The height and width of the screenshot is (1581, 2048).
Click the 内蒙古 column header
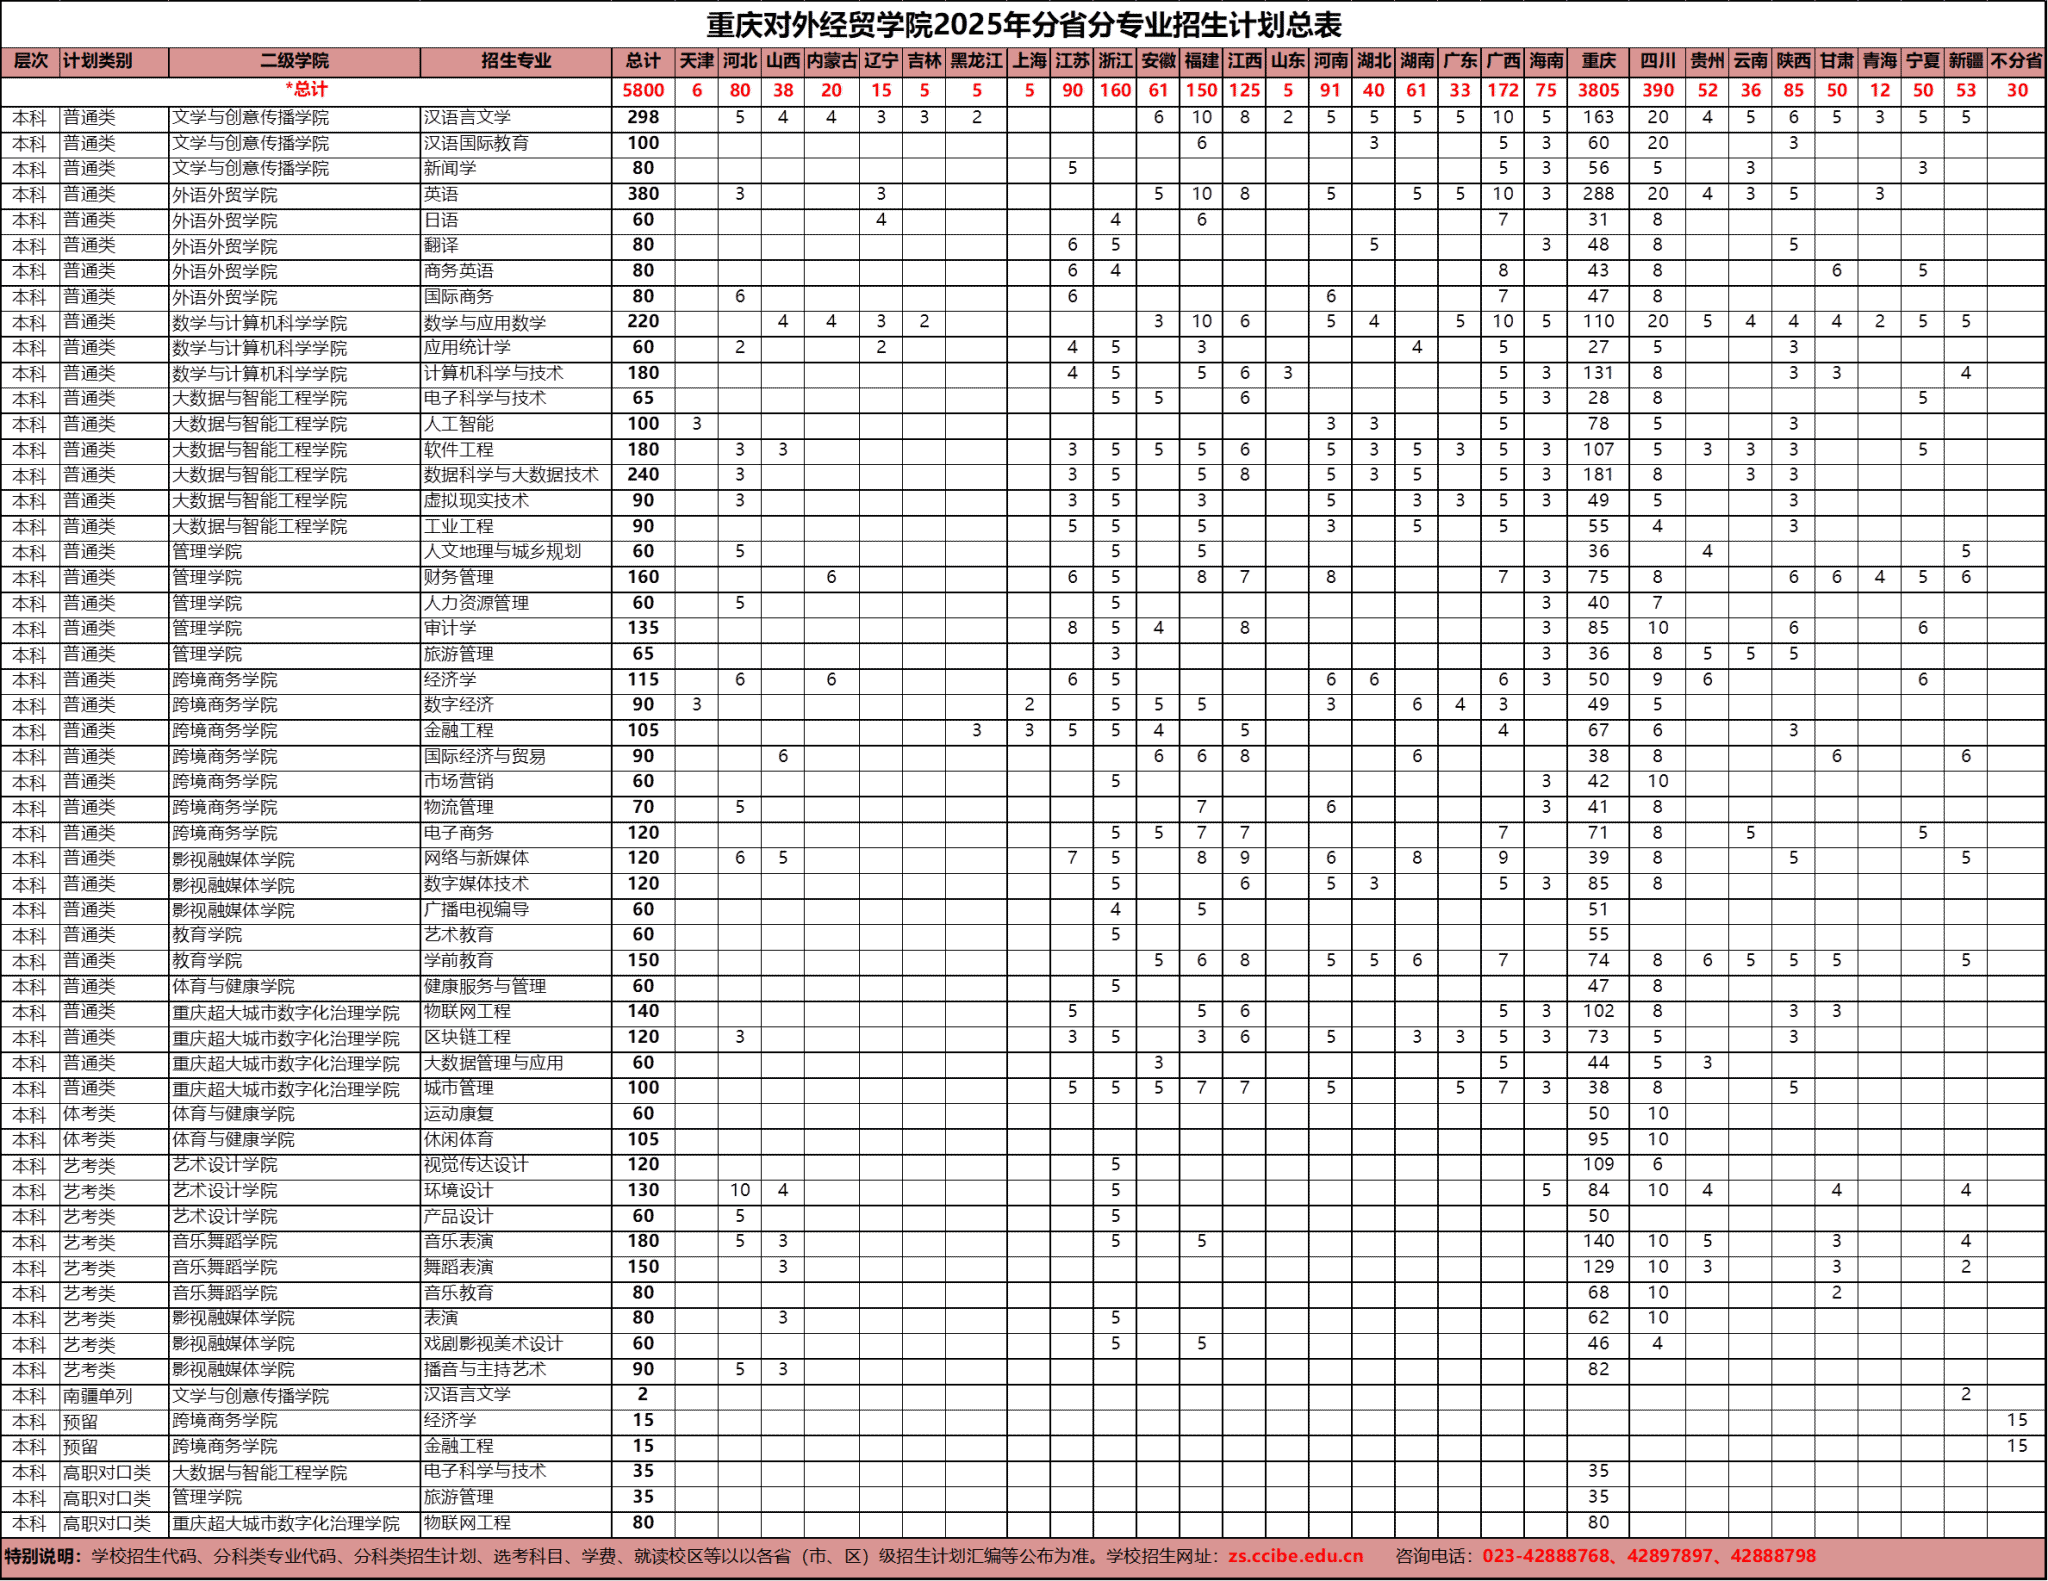pyautogui.click(x=831, y=61)
